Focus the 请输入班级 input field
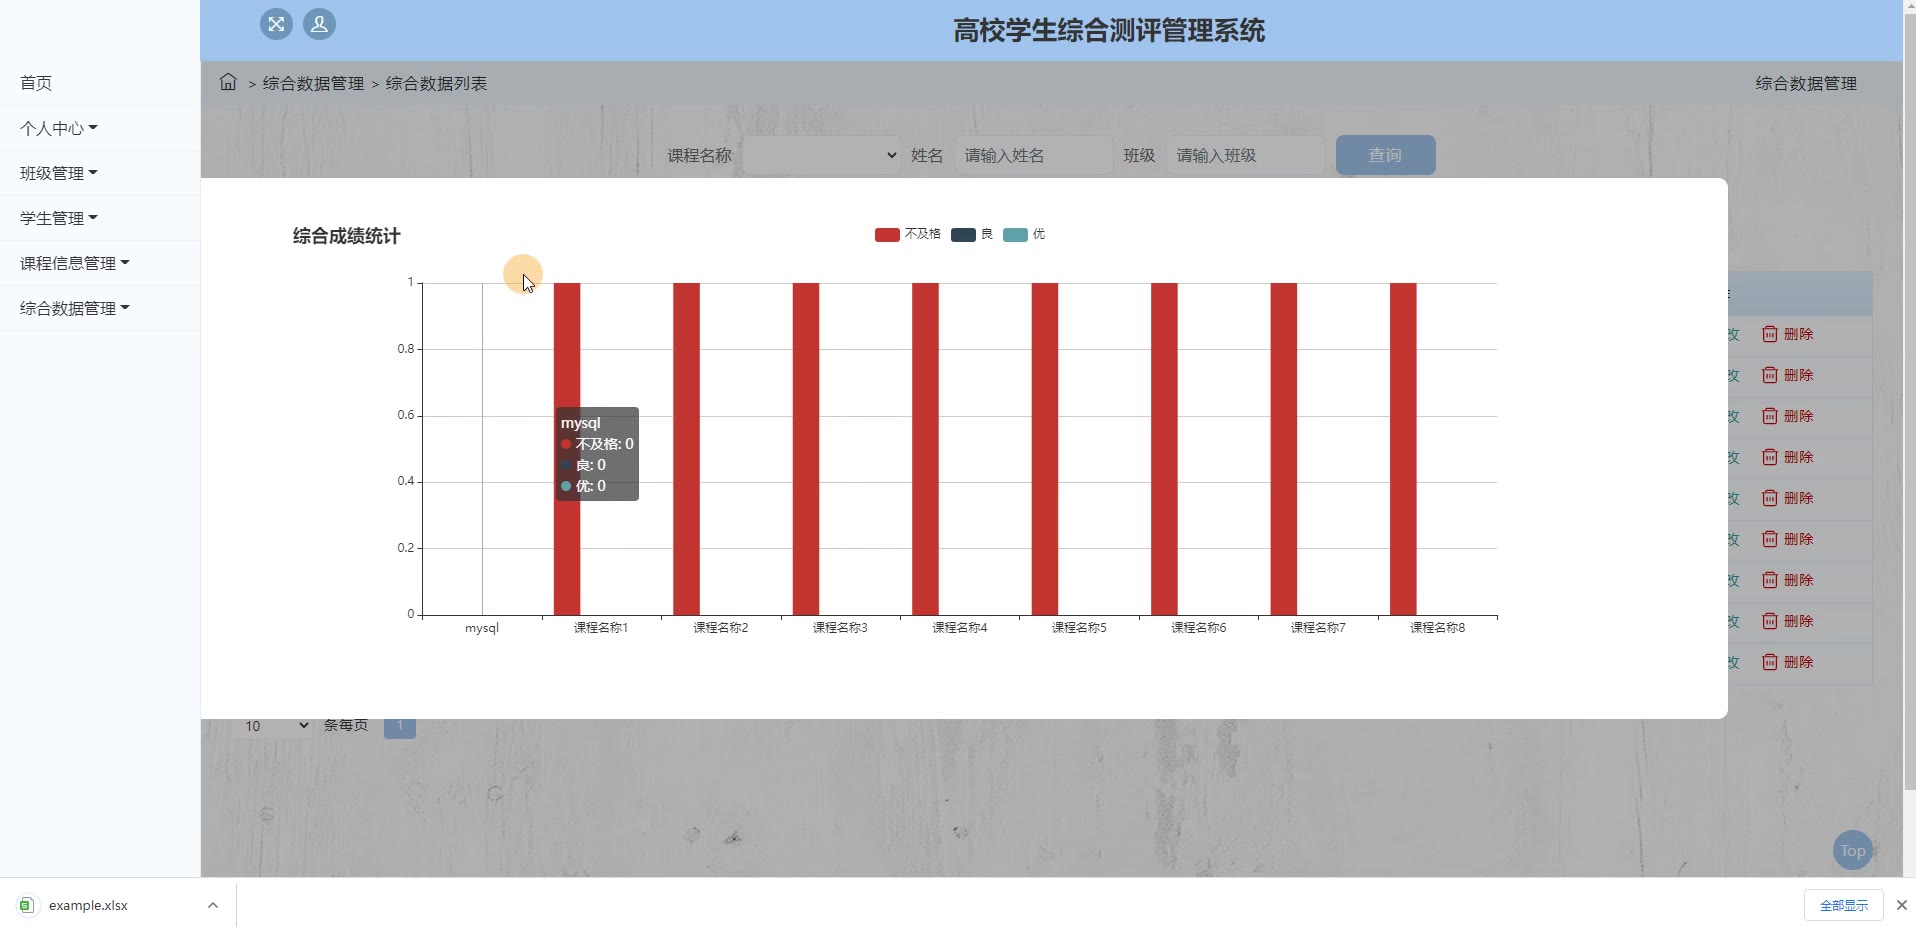1916x930 pixels. [1245, 155]
